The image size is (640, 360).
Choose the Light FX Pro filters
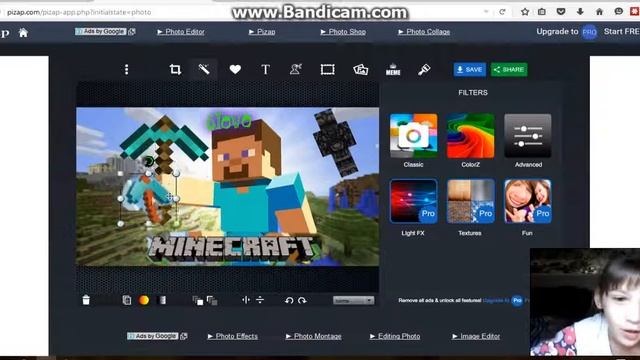pyautogui.click(x=413, y=201)
